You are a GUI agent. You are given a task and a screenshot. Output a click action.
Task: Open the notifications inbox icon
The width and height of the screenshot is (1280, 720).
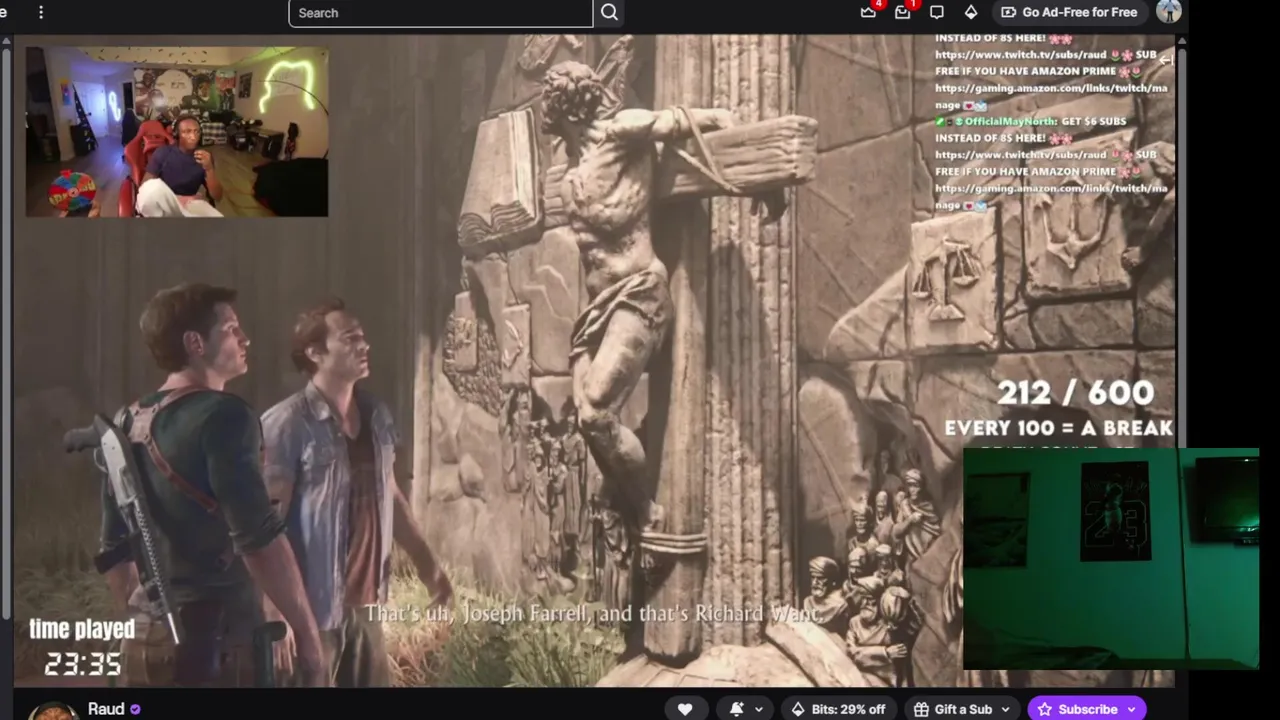(x=902, y=12)
